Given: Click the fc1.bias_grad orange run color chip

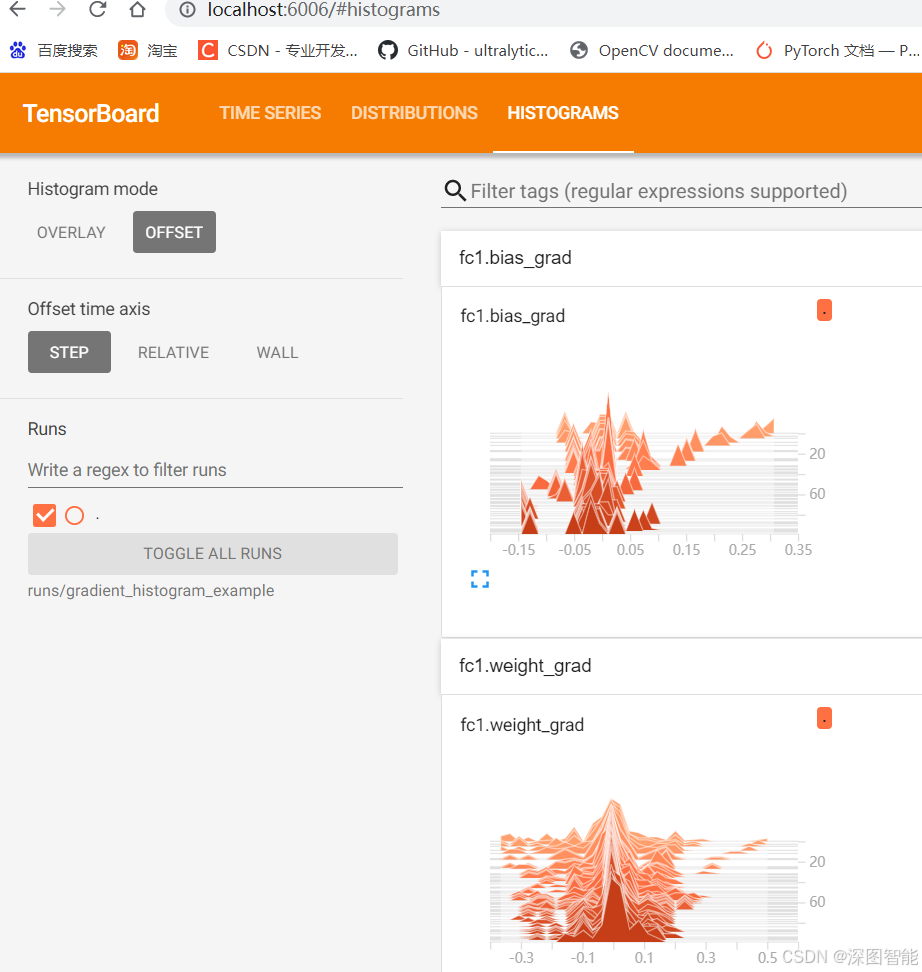Looking at the screenshot, I should pos(824,311).
